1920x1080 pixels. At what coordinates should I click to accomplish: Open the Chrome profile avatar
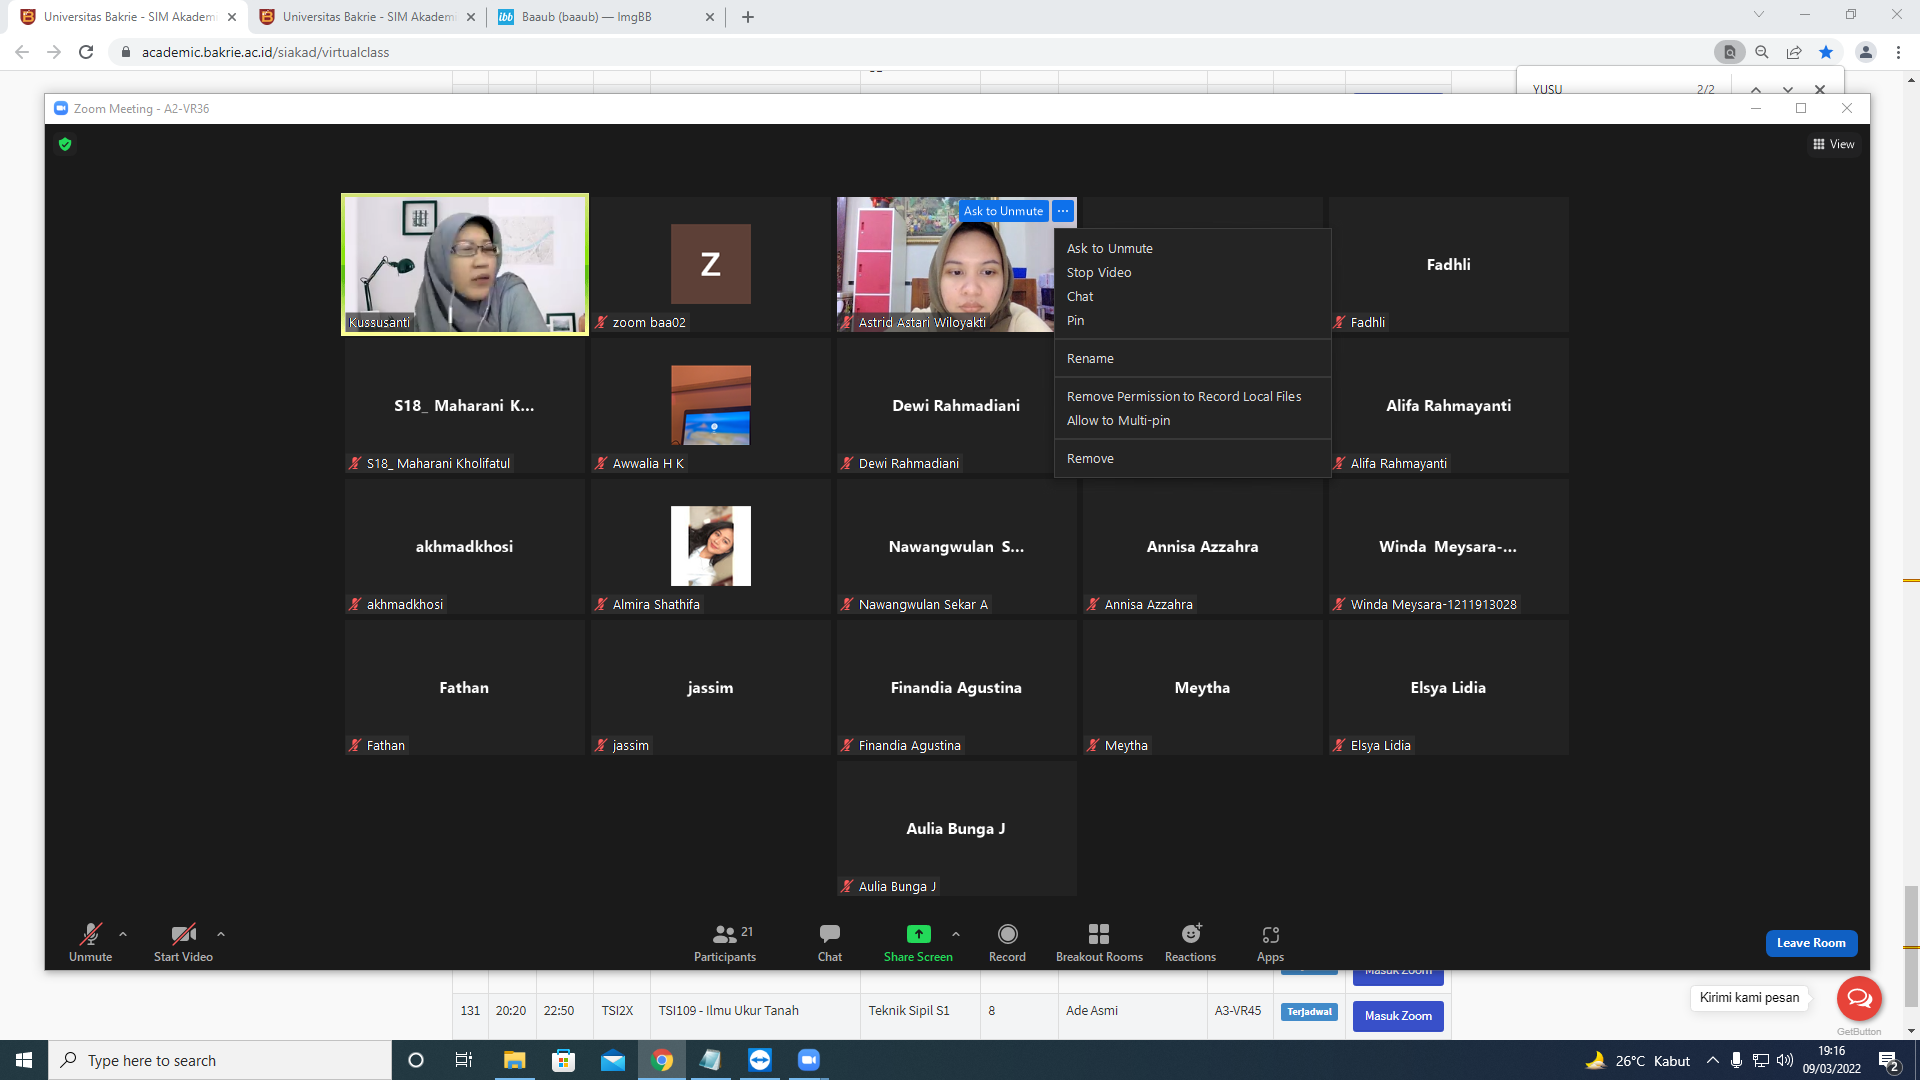(1866, 52)
